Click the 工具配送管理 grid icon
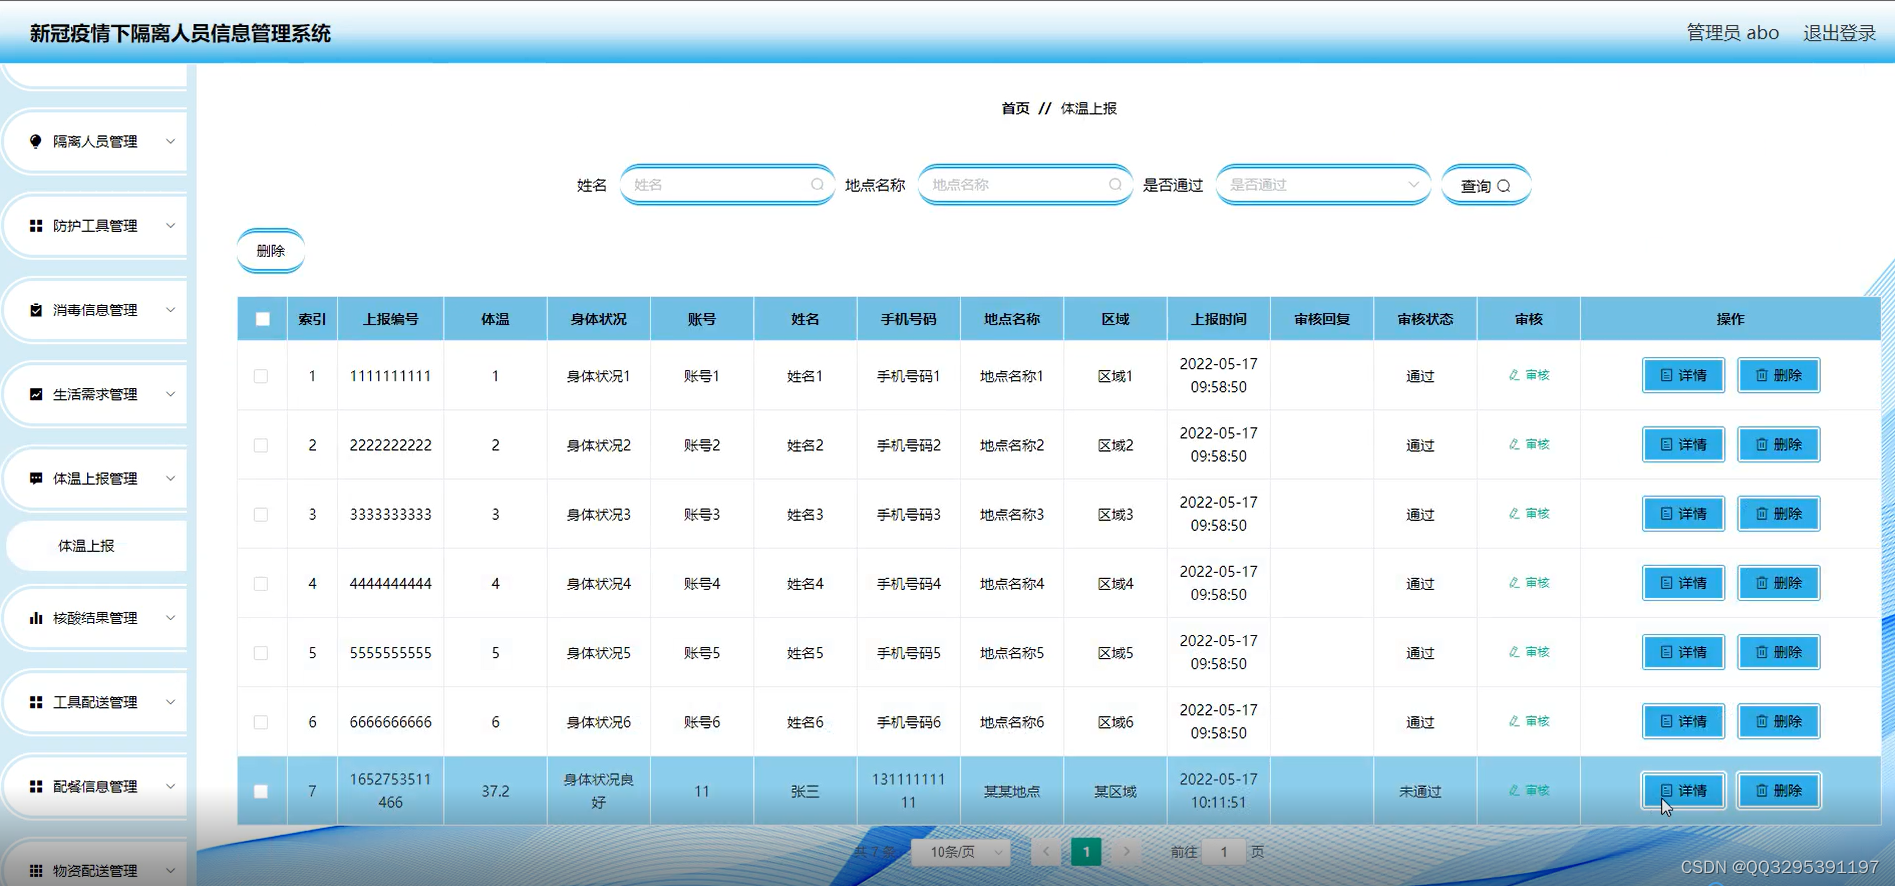 pyautogui.click(x=36, y=702)
